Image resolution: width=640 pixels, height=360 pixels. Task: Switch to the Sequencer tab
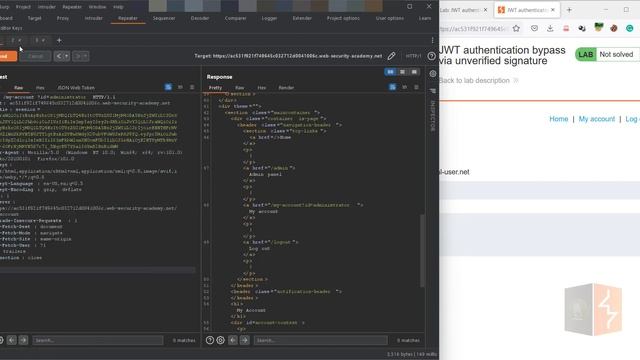point(164,18)
